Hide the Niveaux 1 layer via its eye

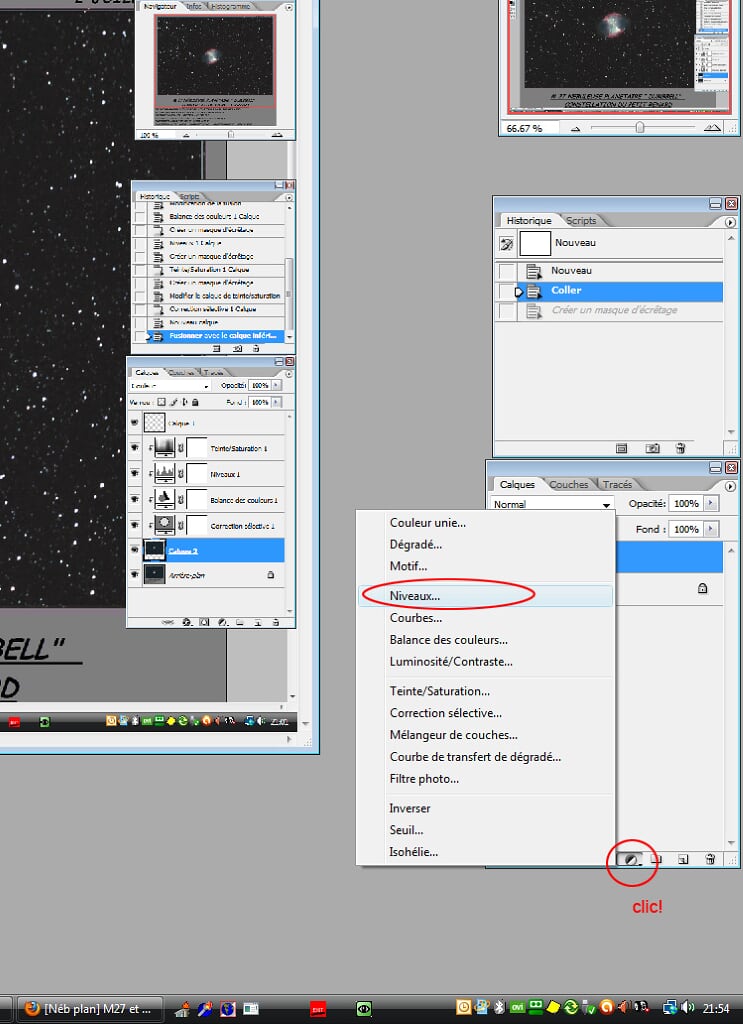[x=134, y=473]
